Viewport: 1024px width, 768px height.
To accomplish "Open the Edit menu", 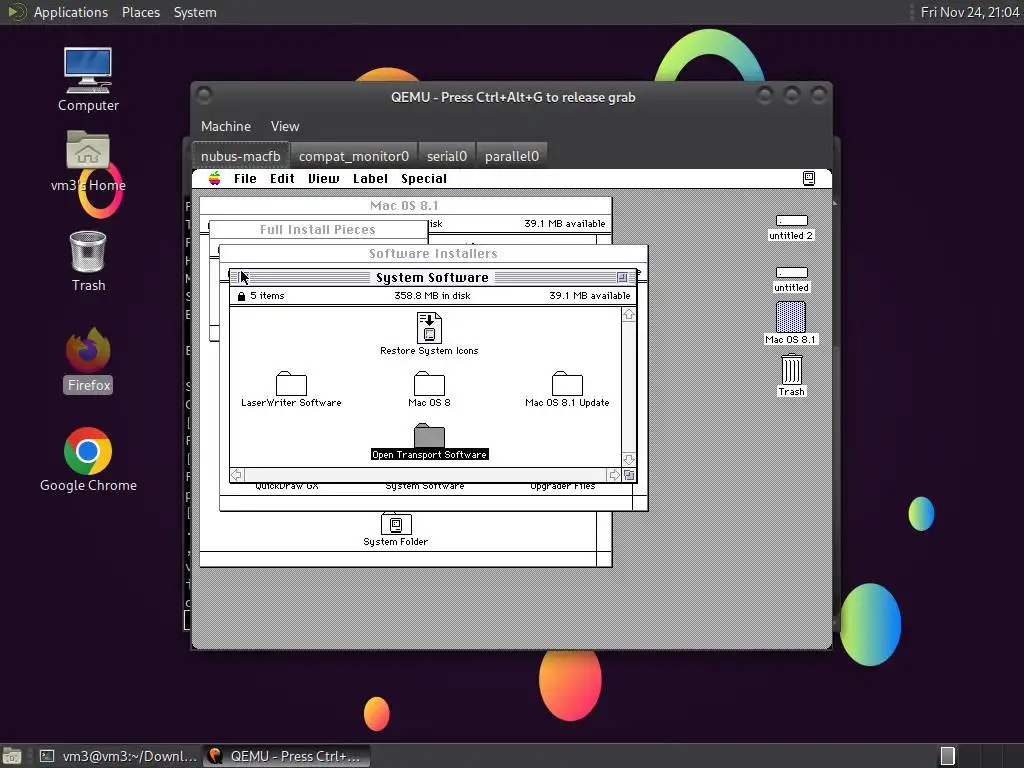I will pyautogui.click(x=282, y=178).
